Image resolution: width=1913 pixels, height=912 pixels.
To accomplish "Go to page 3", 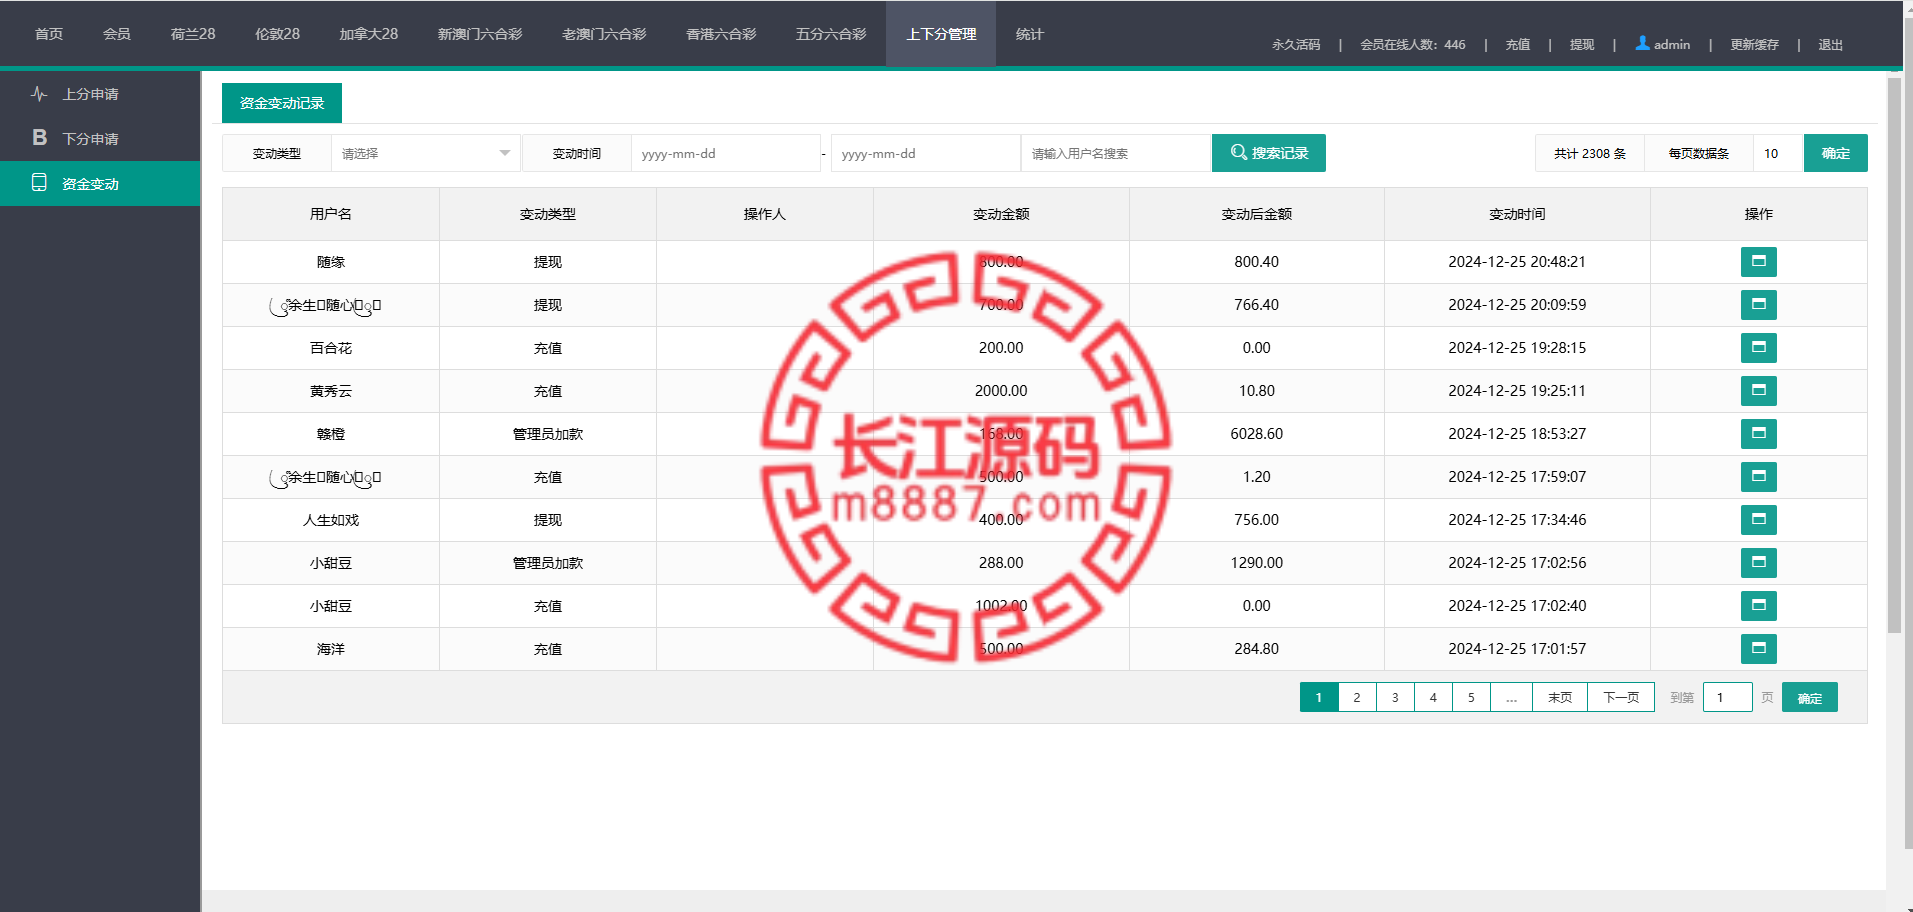I will (x=1395, y=697).
